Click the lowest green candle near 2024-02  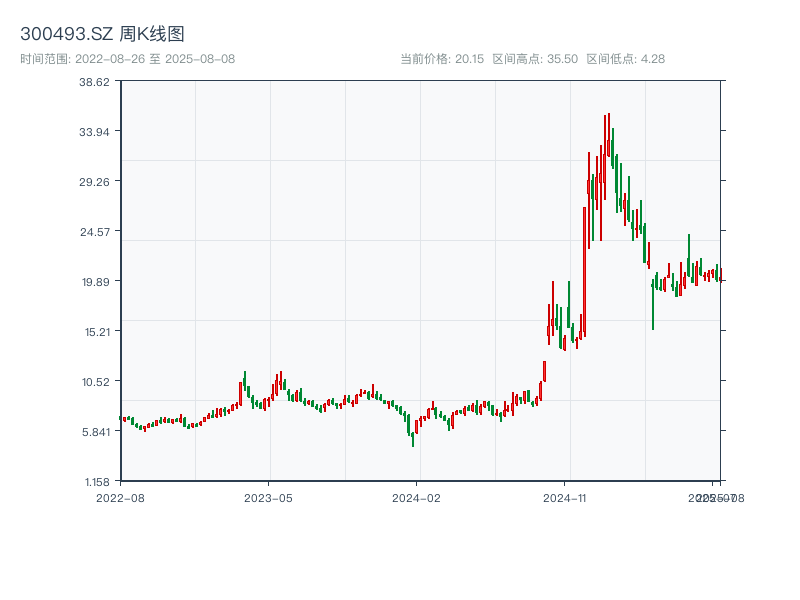(x=412, y=436)
